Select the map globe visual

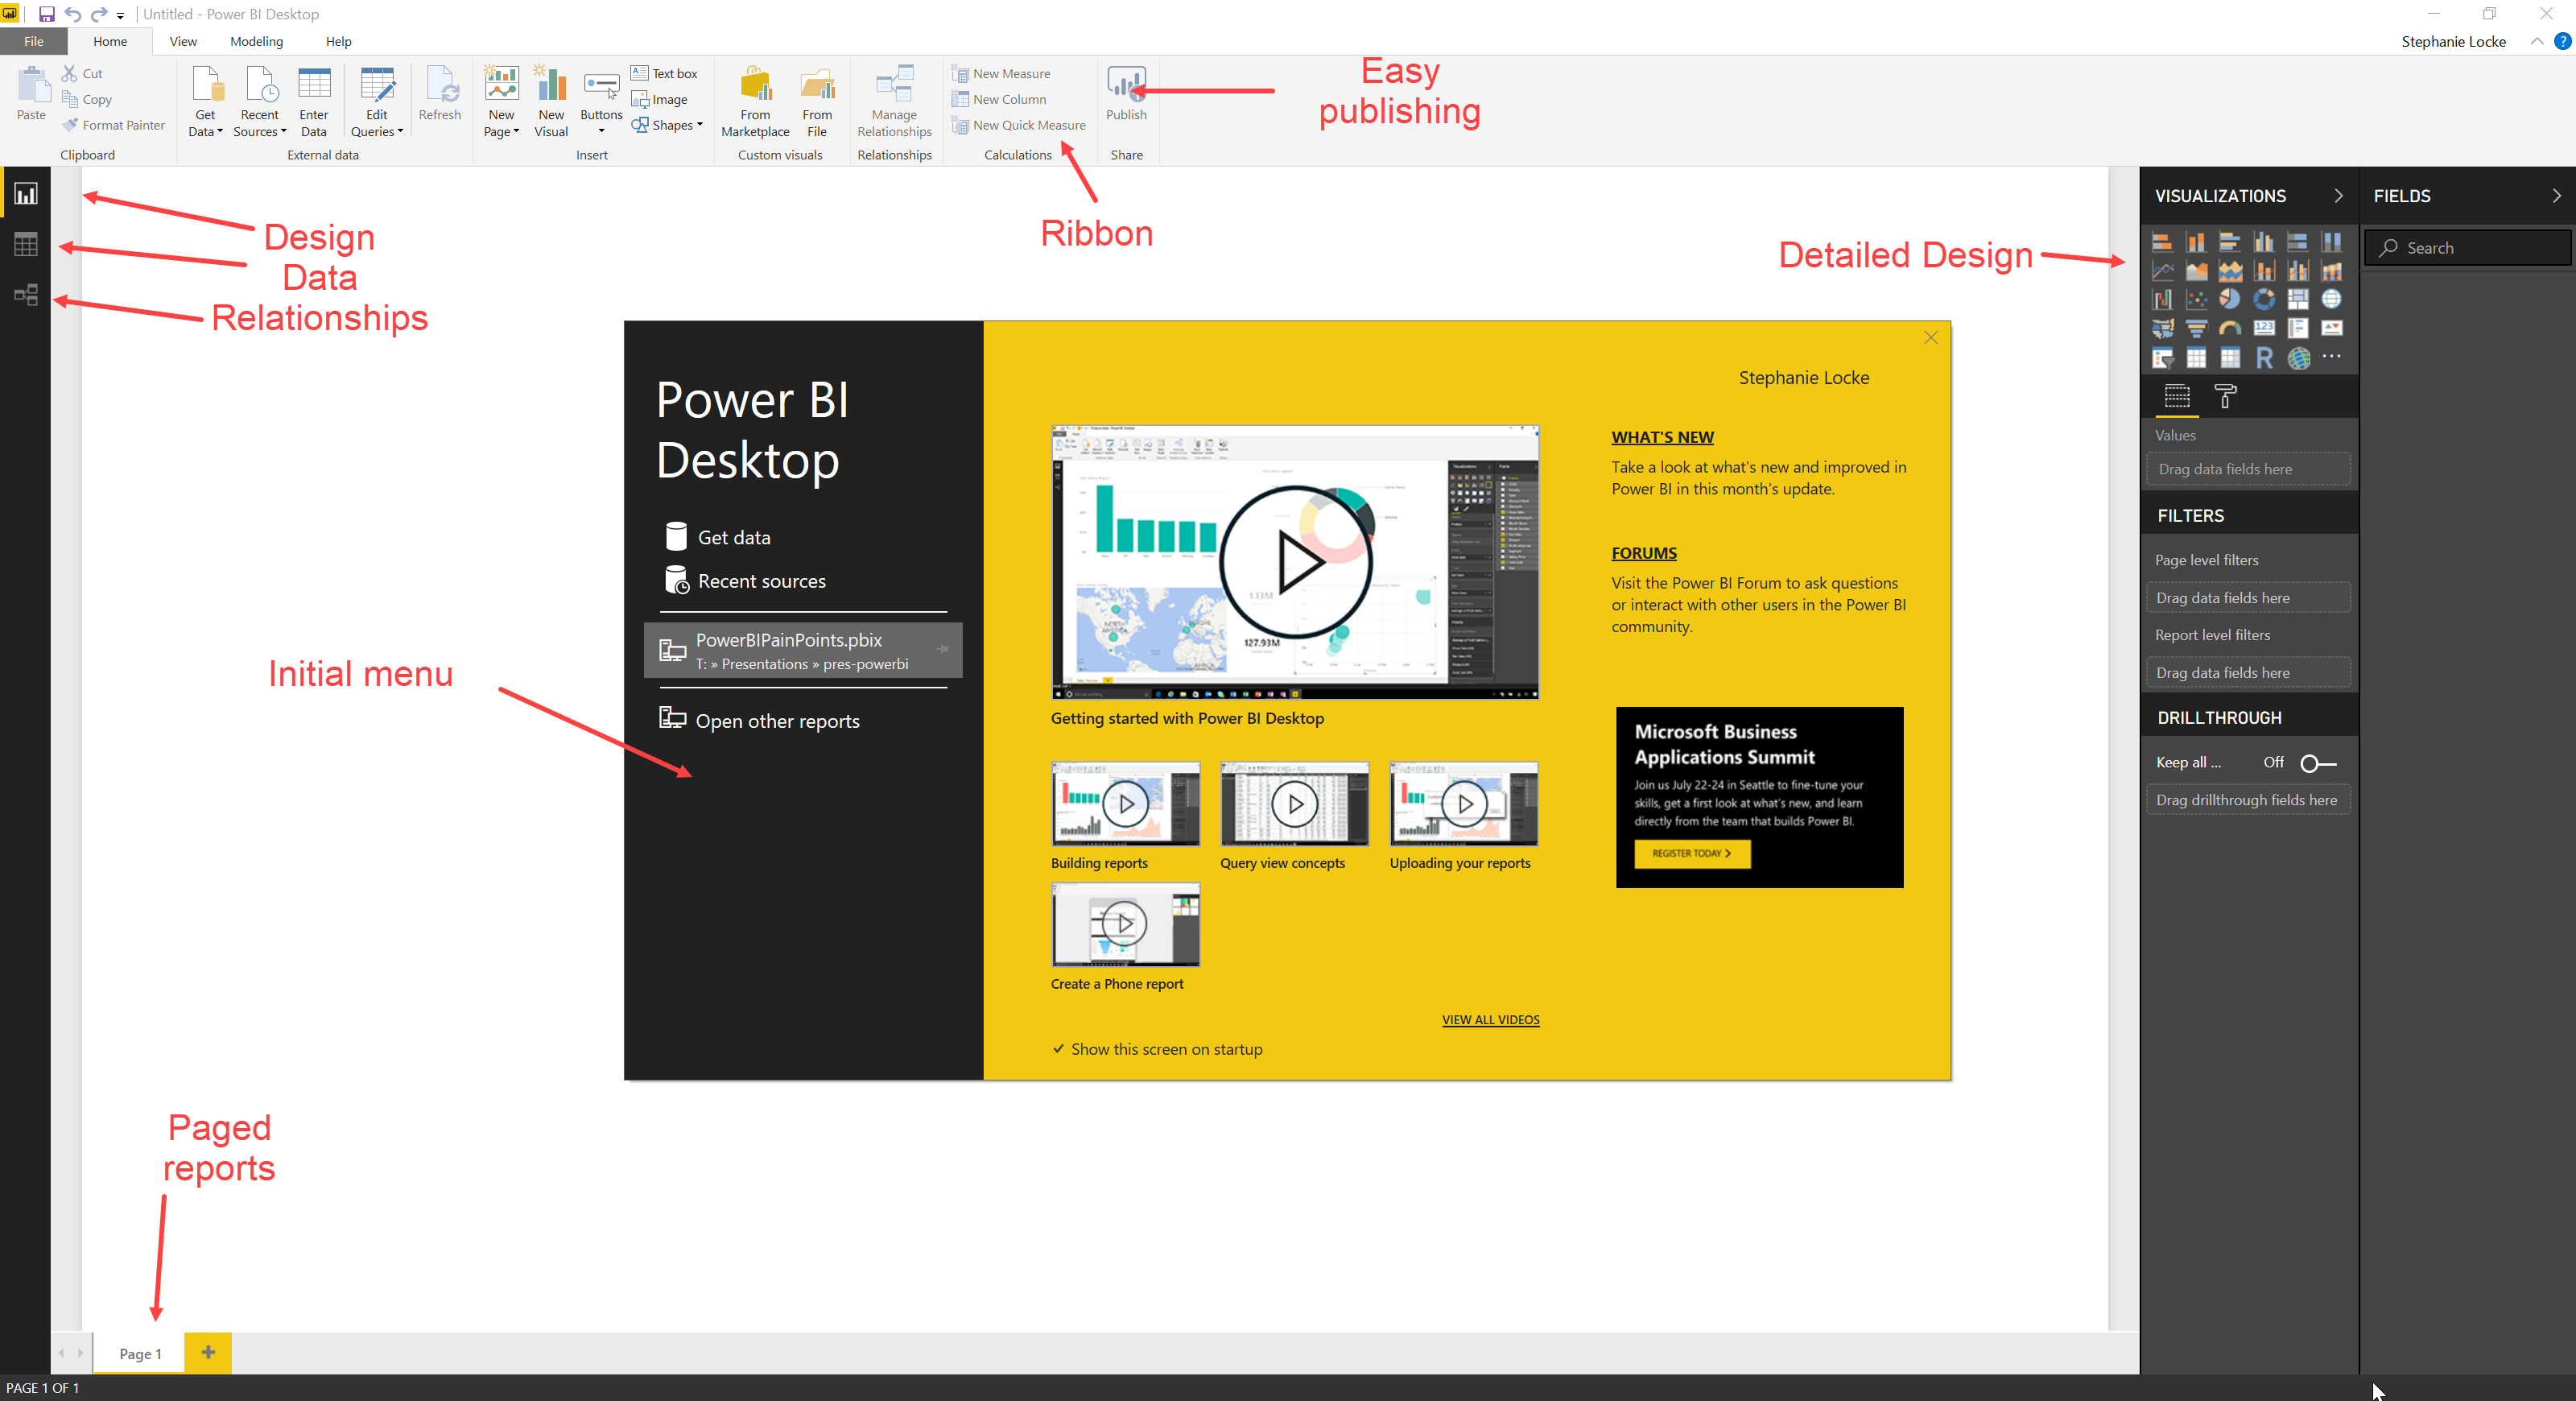[2332, 300]
